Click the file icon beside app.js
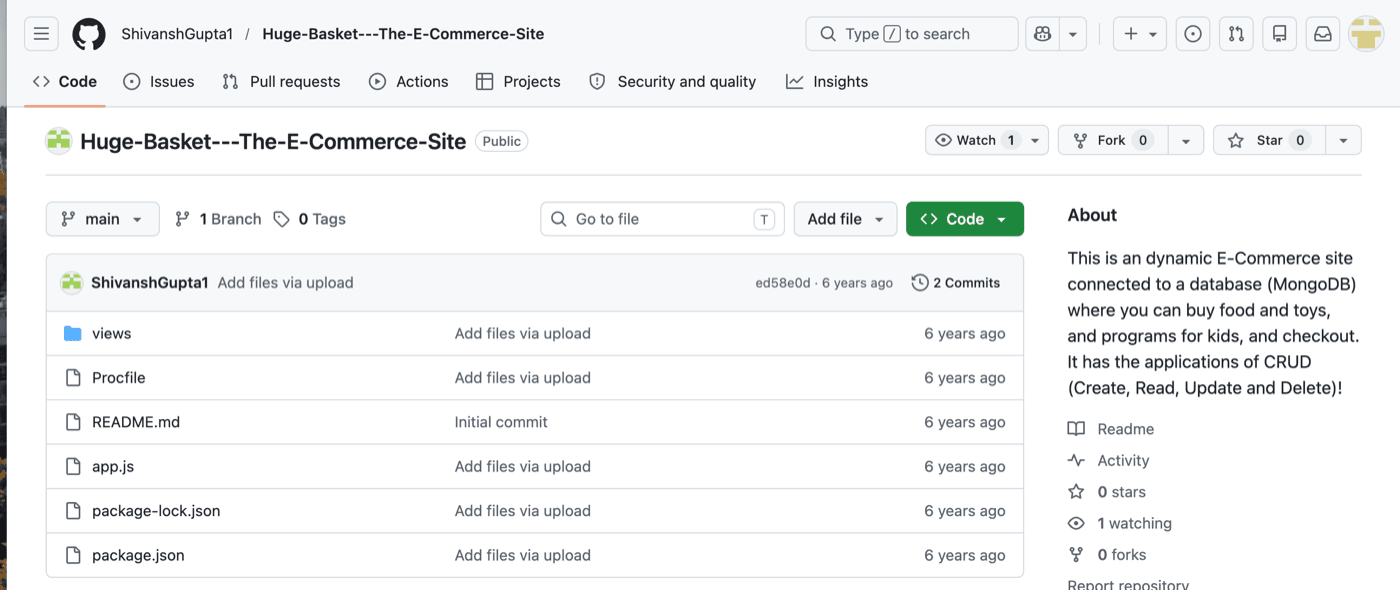The height and width of the screenshot is (590, 1400). point(72,467)
